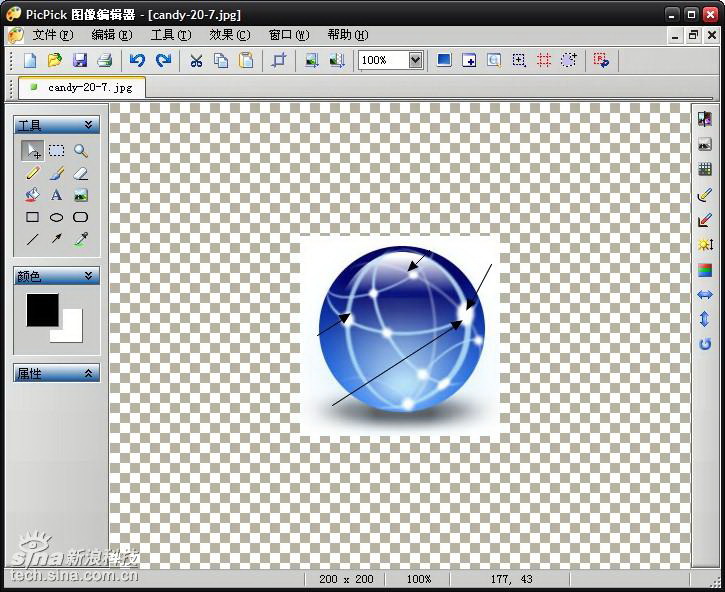Click the 200 x 200 status bar size
The image size is (725, 592).
click(x=346, y=579)
